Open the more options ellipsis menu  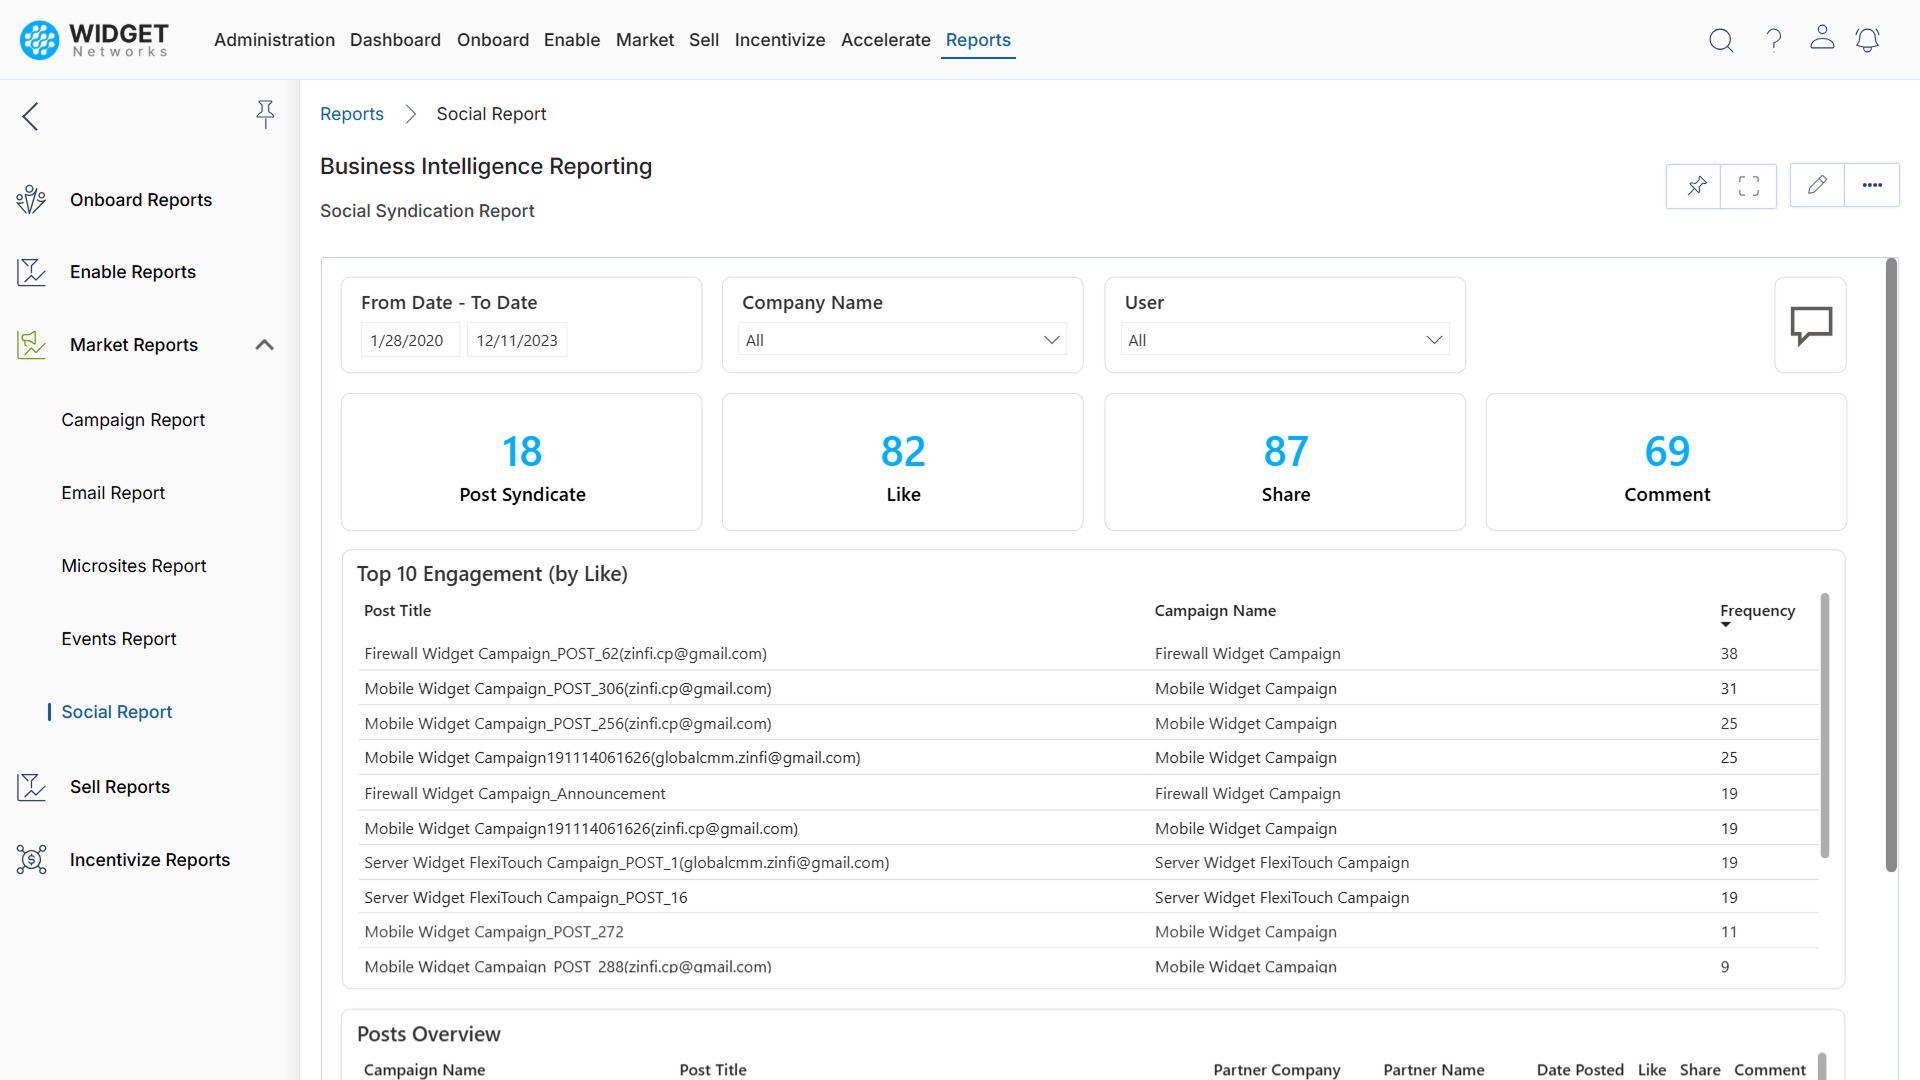[1872, 185]
